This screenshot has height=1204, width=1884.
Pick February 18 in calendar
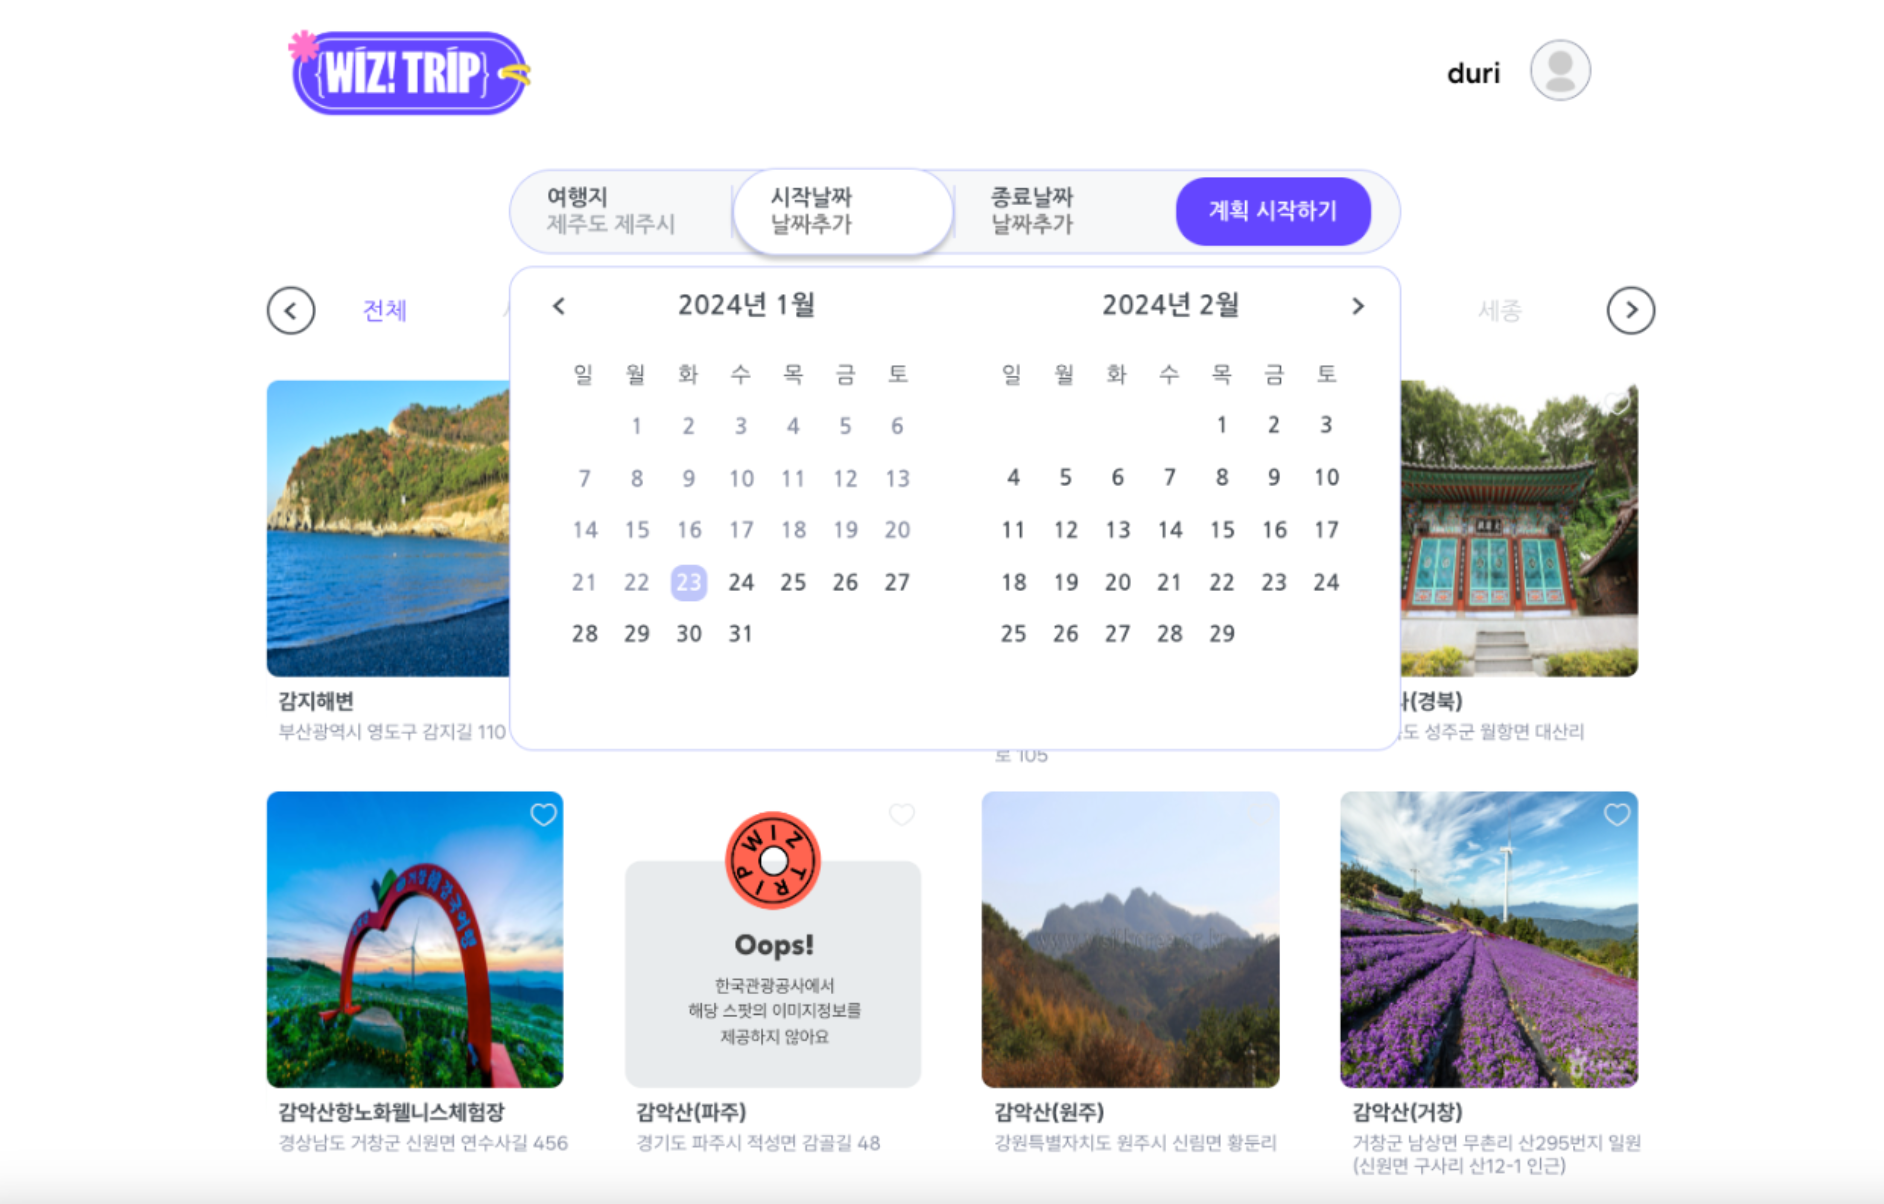tap(1013, 582)
